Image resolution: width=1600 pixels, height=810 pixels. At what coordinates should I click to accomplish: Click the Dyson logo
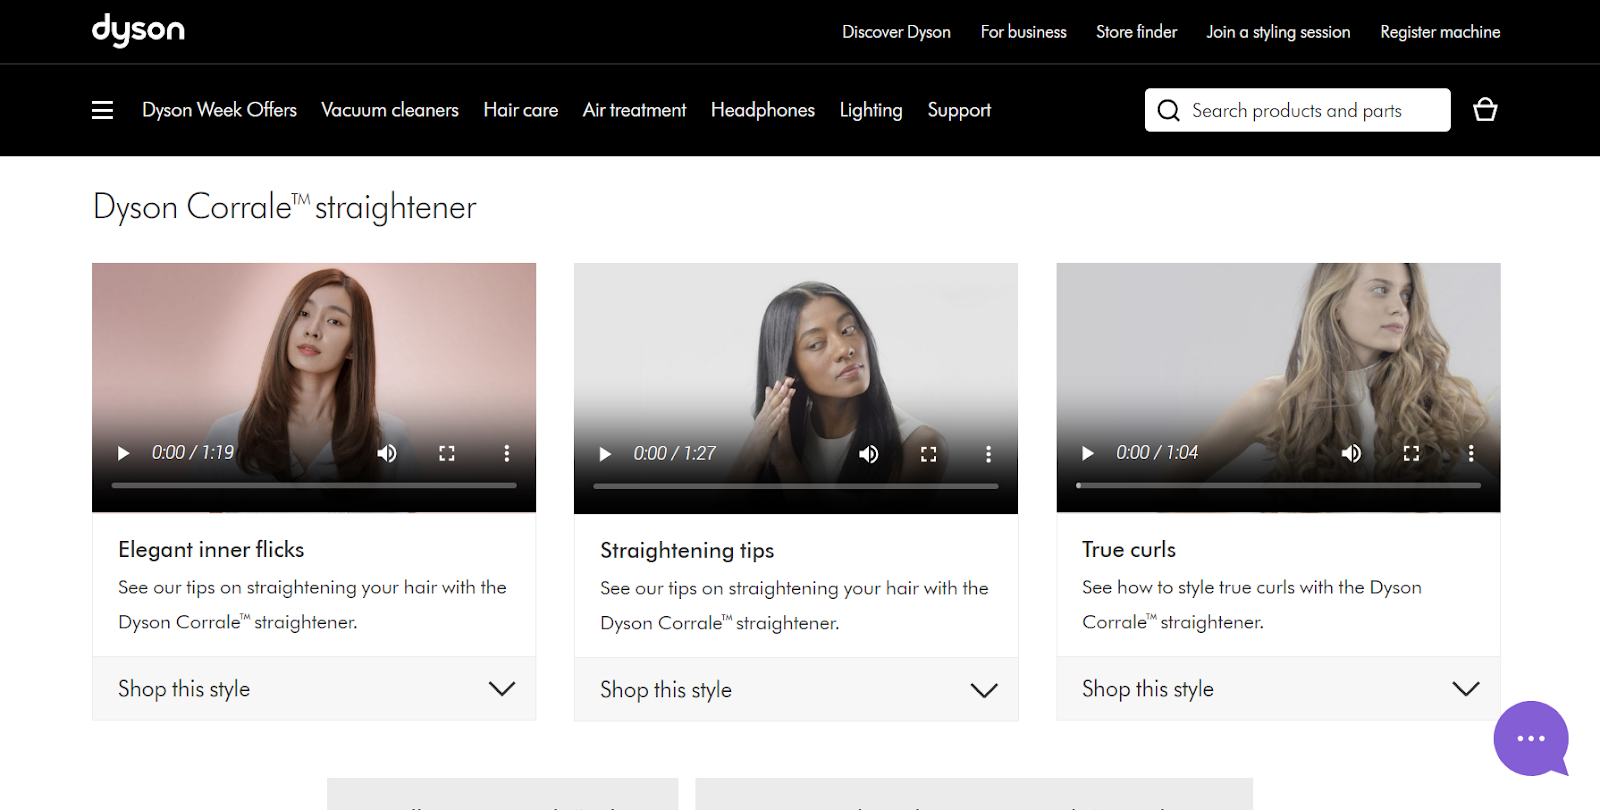click(x=138, y=30)
